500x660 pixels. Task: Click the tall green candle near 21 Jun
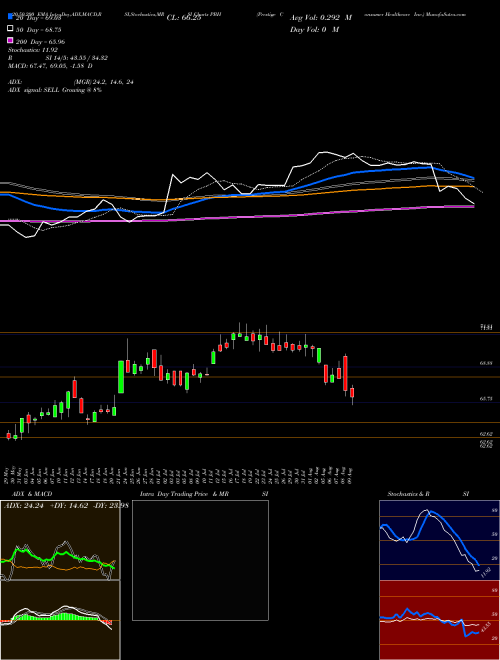pyautogui.click(x=121, y=377)
